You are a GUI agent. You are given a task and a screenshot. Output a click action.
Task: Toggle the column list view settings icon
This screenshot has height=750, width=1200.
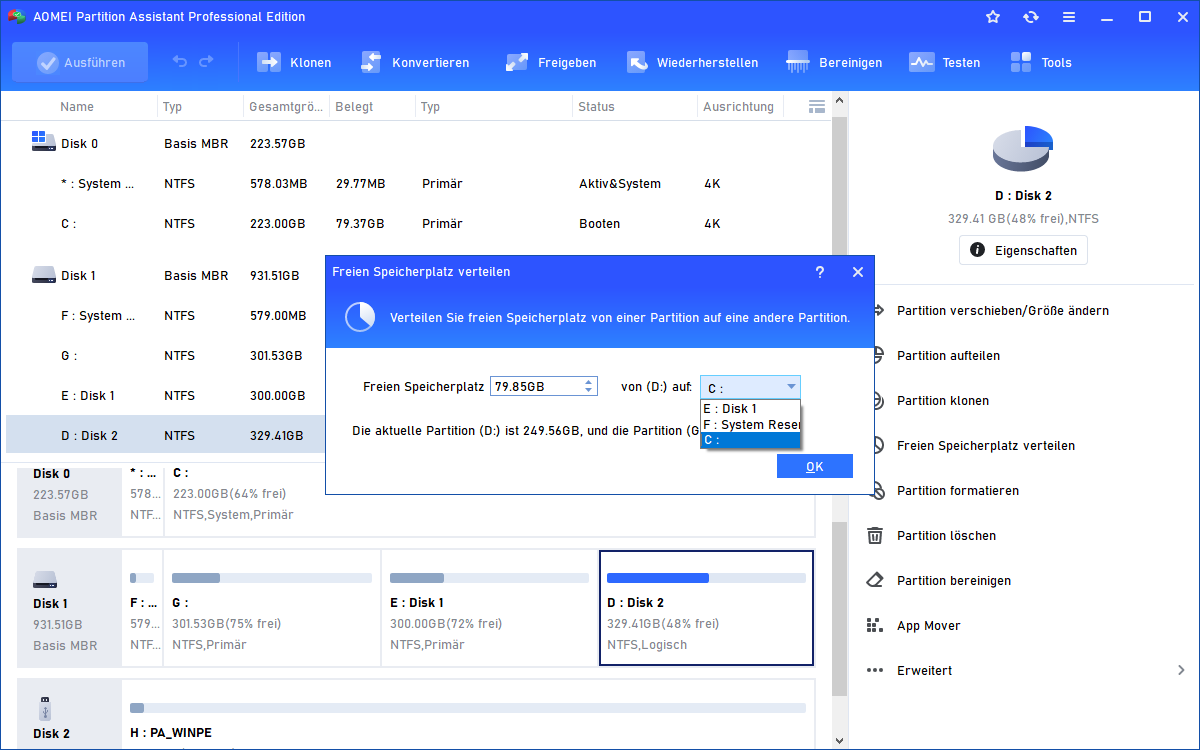tap(817, 106)
